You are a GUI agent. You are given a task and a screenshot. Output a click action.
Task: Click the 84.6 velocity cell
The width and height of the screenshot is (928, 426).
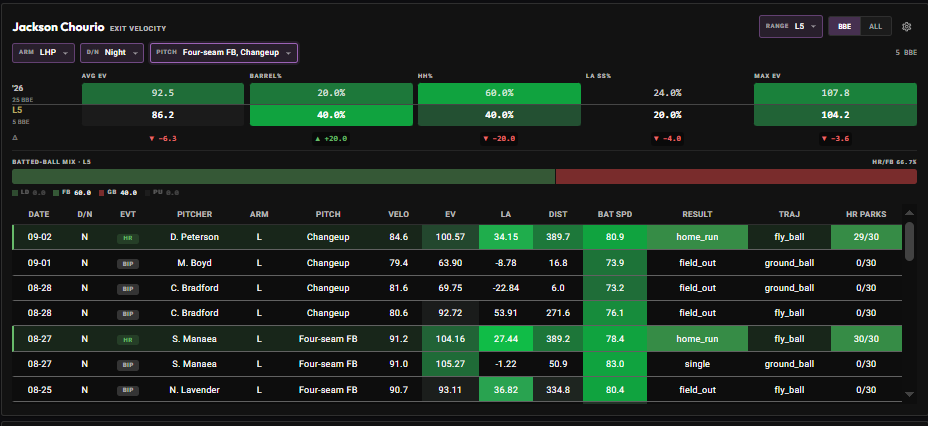[398, 237]
